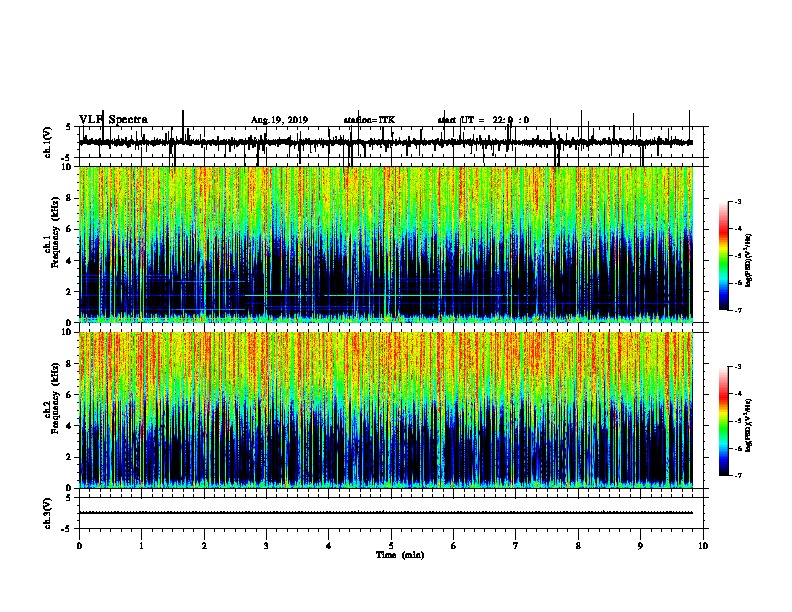This screenshot has height=612, width=792.
Task: Click the ch.2 spectrogram color scale bar
Action: [x=724, y=421]
